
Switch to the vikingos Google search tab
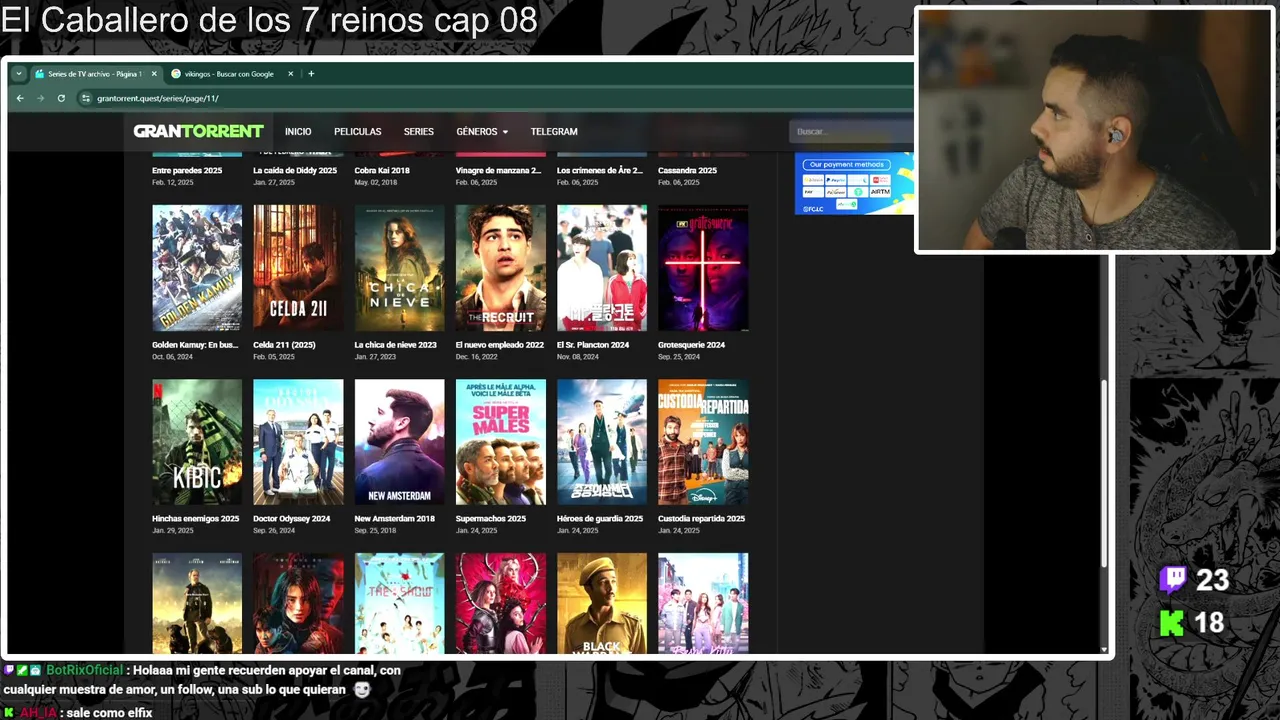[x=228, y=74]
